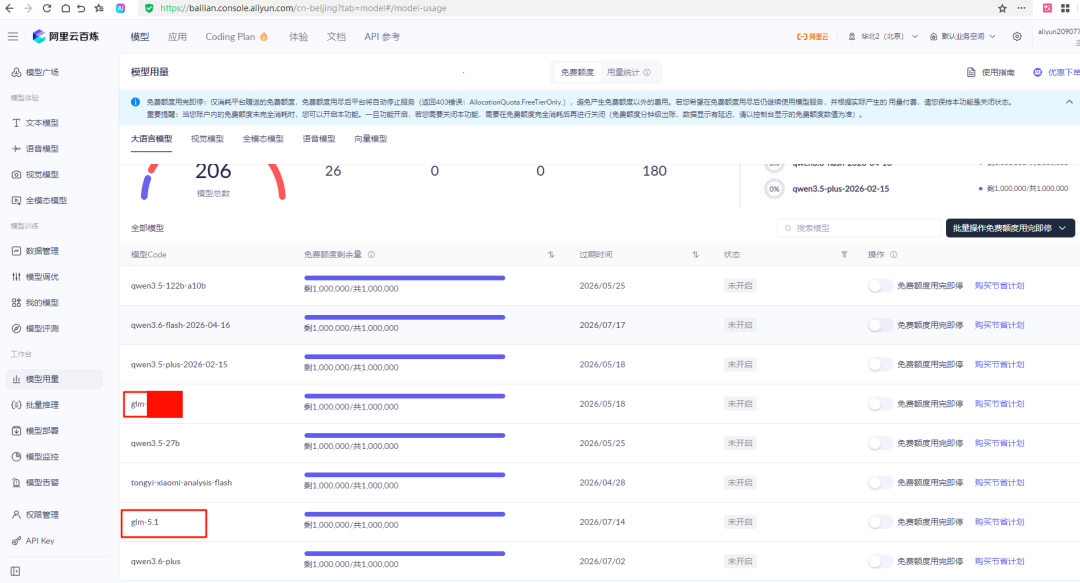
Task: Toggle 免费额度用完即停 for qwen3.6-plus
Action: pyautogui.click(x=880, y=561)
